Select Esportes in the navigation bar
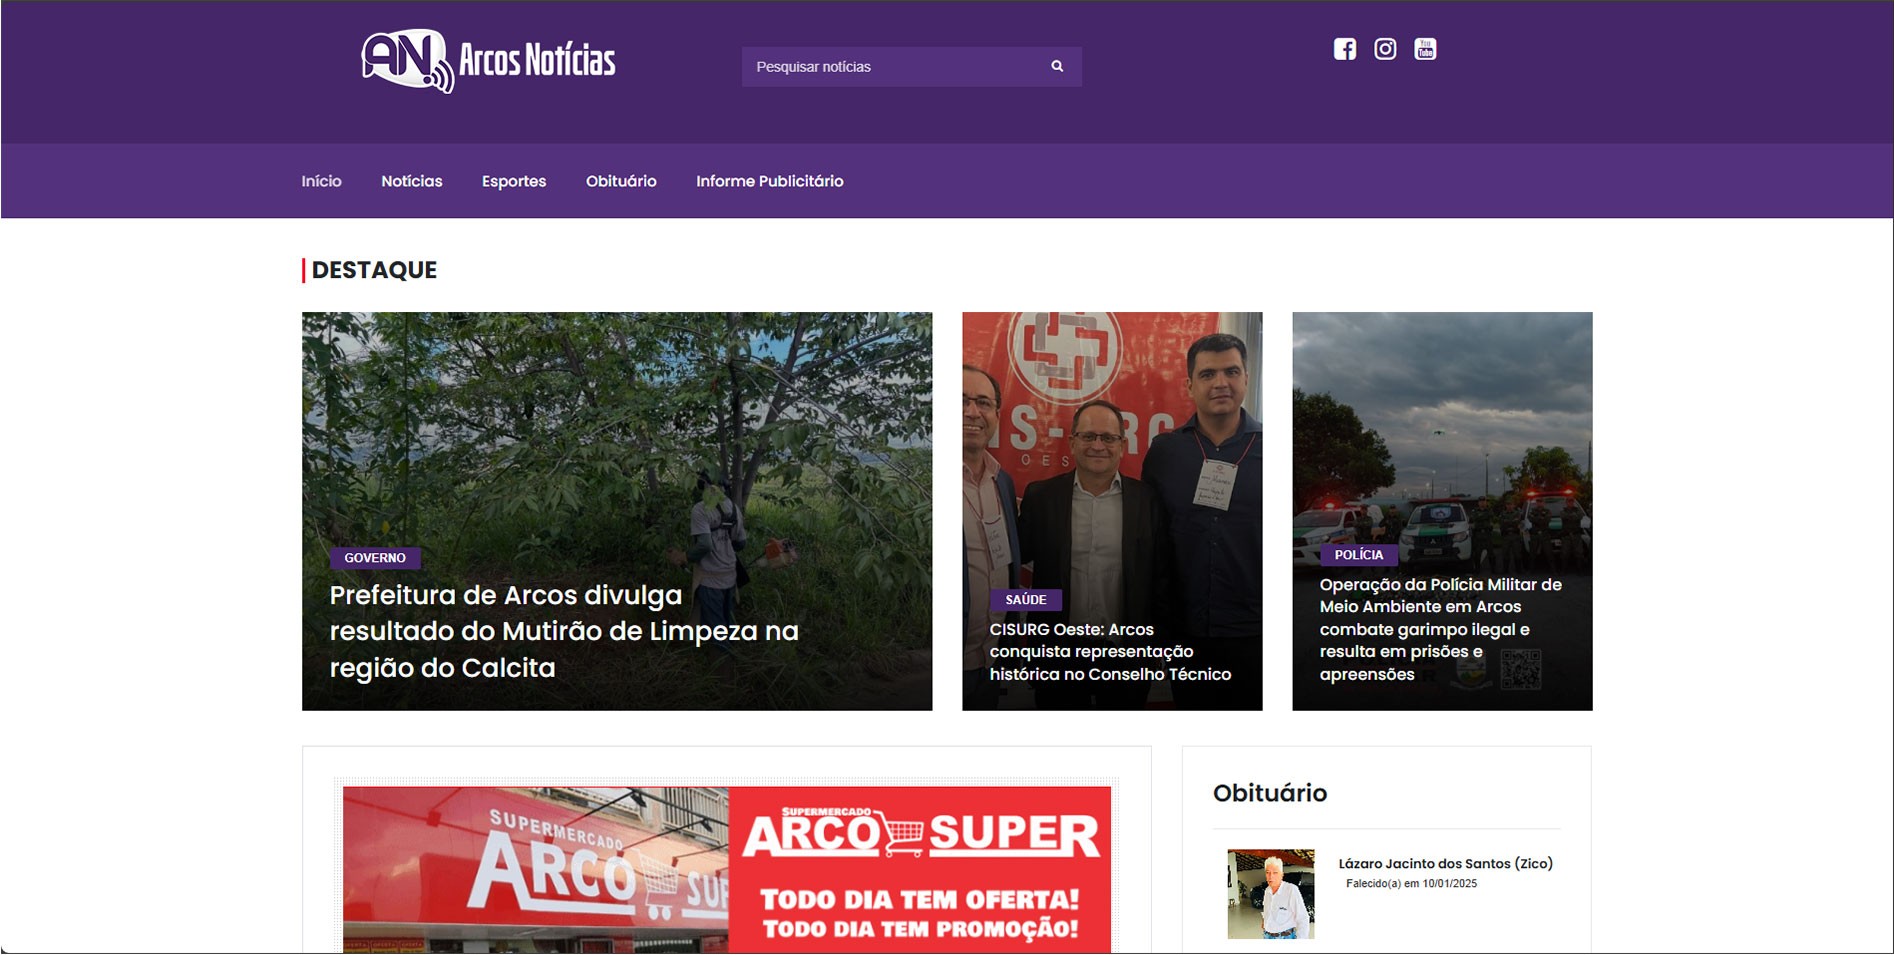 click(514, 181)
